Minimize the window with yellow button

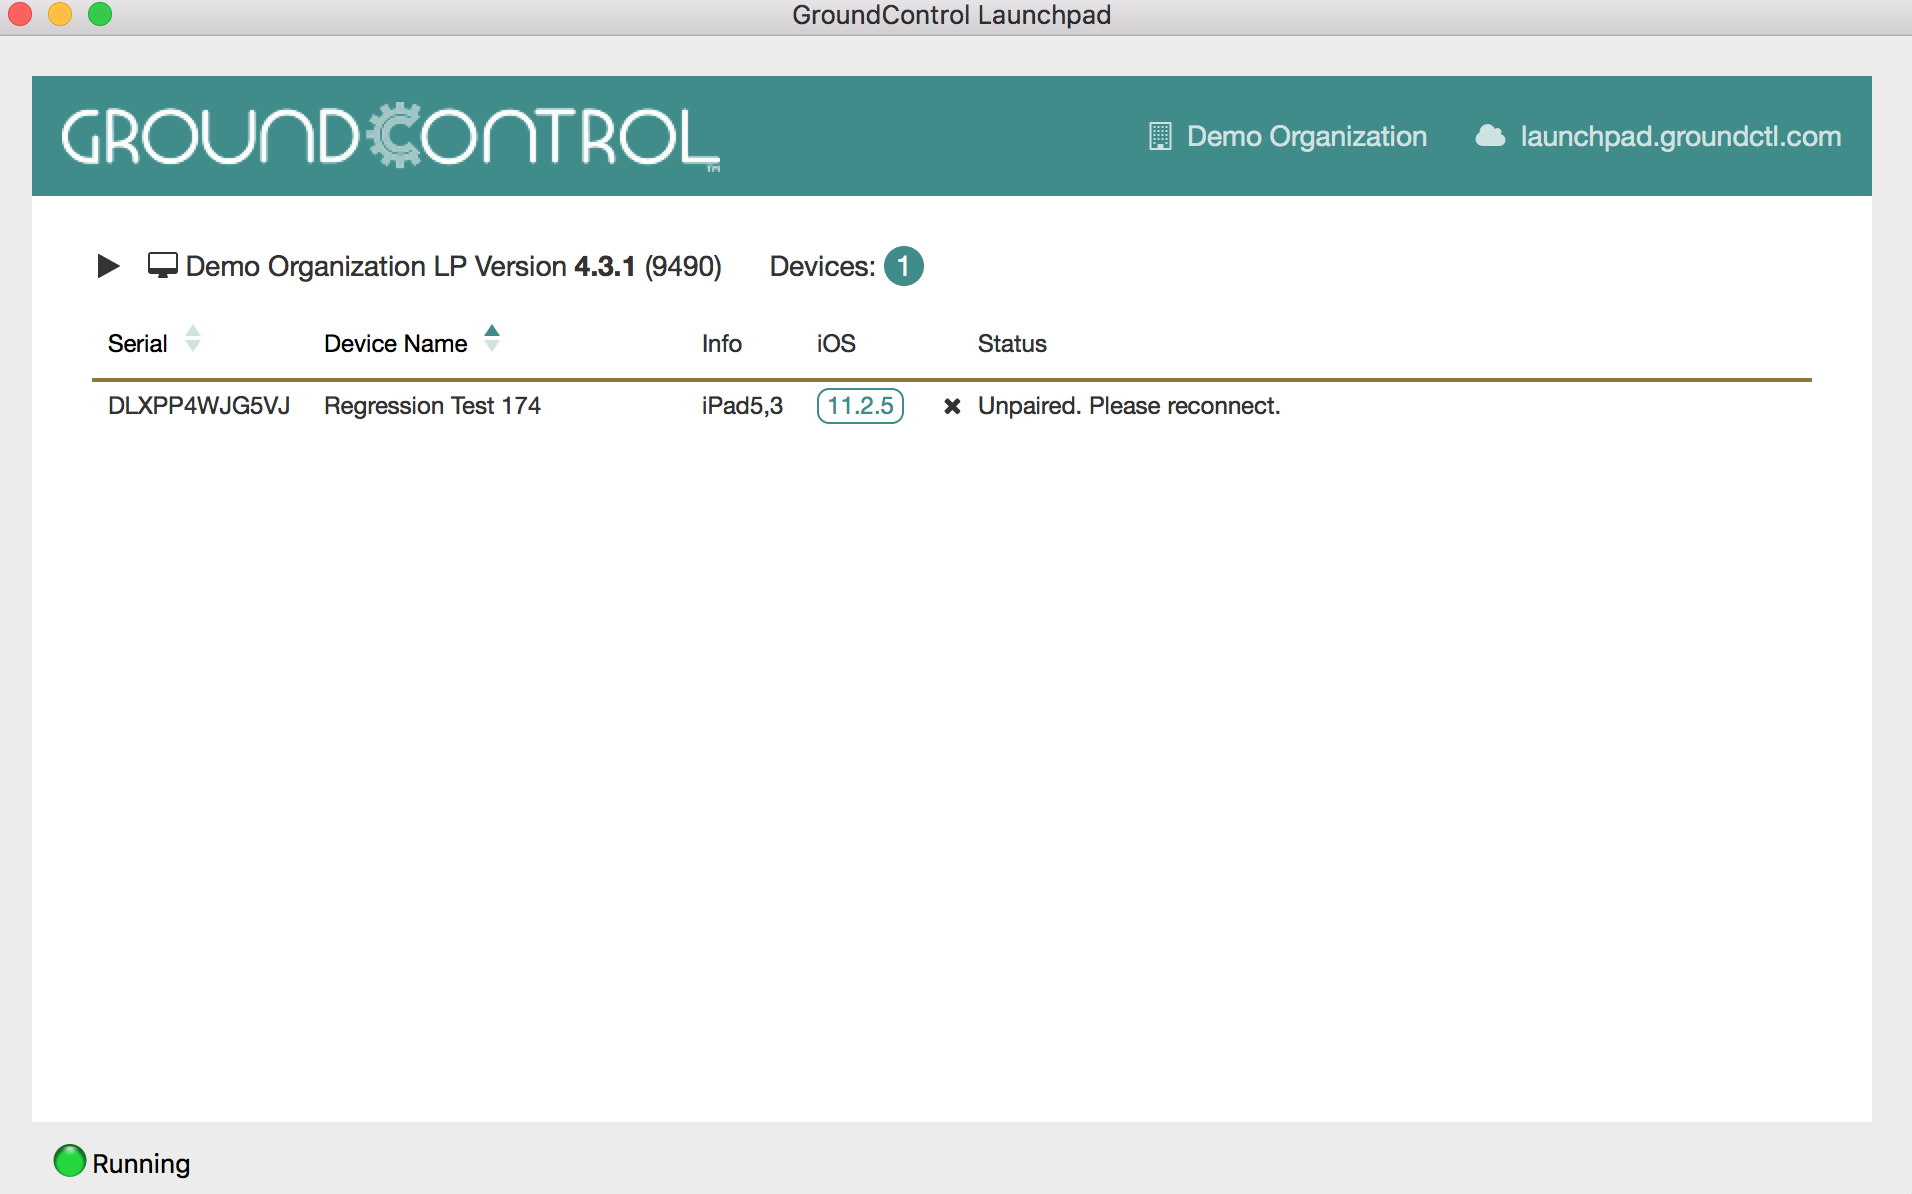[x=60, y=14]
